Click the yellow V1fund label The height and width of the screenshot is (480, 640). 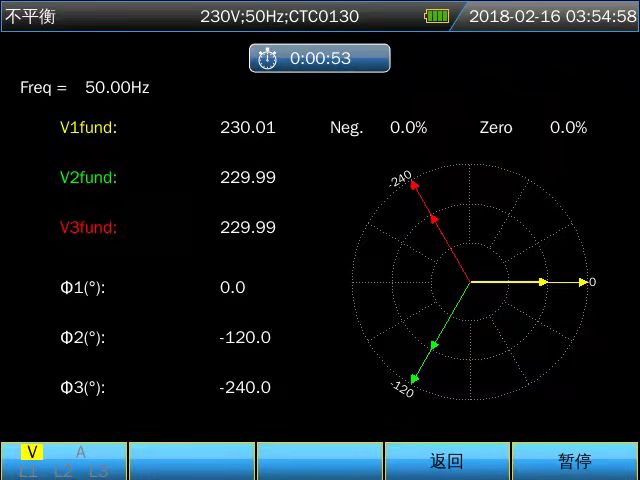point(88,128)
